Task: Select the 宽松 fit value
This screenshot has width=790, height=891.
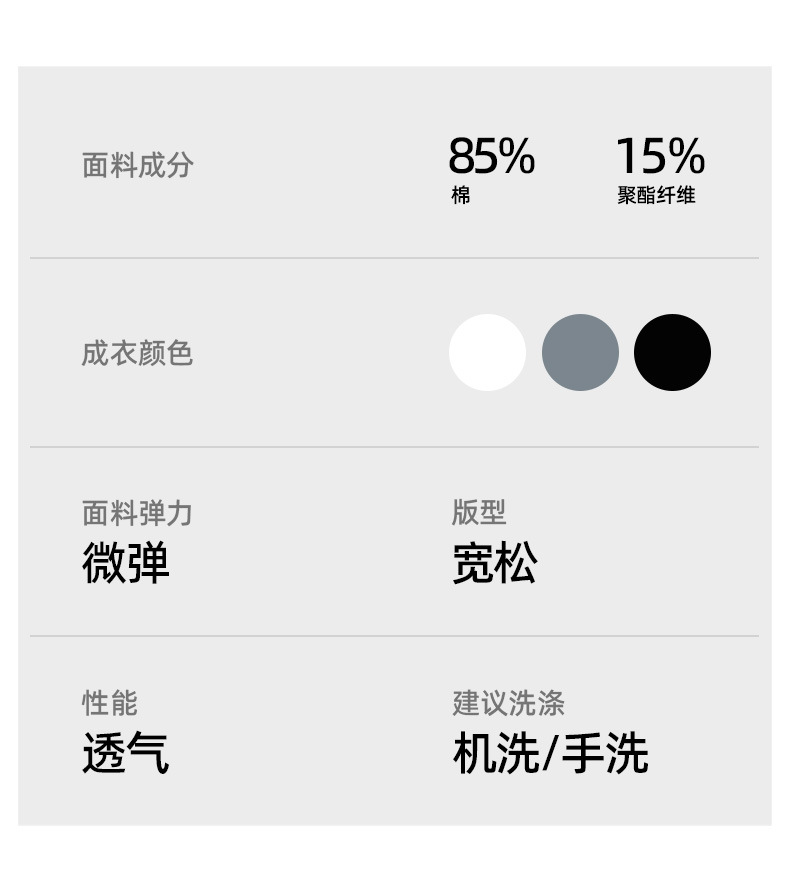Action: point(494,564)
